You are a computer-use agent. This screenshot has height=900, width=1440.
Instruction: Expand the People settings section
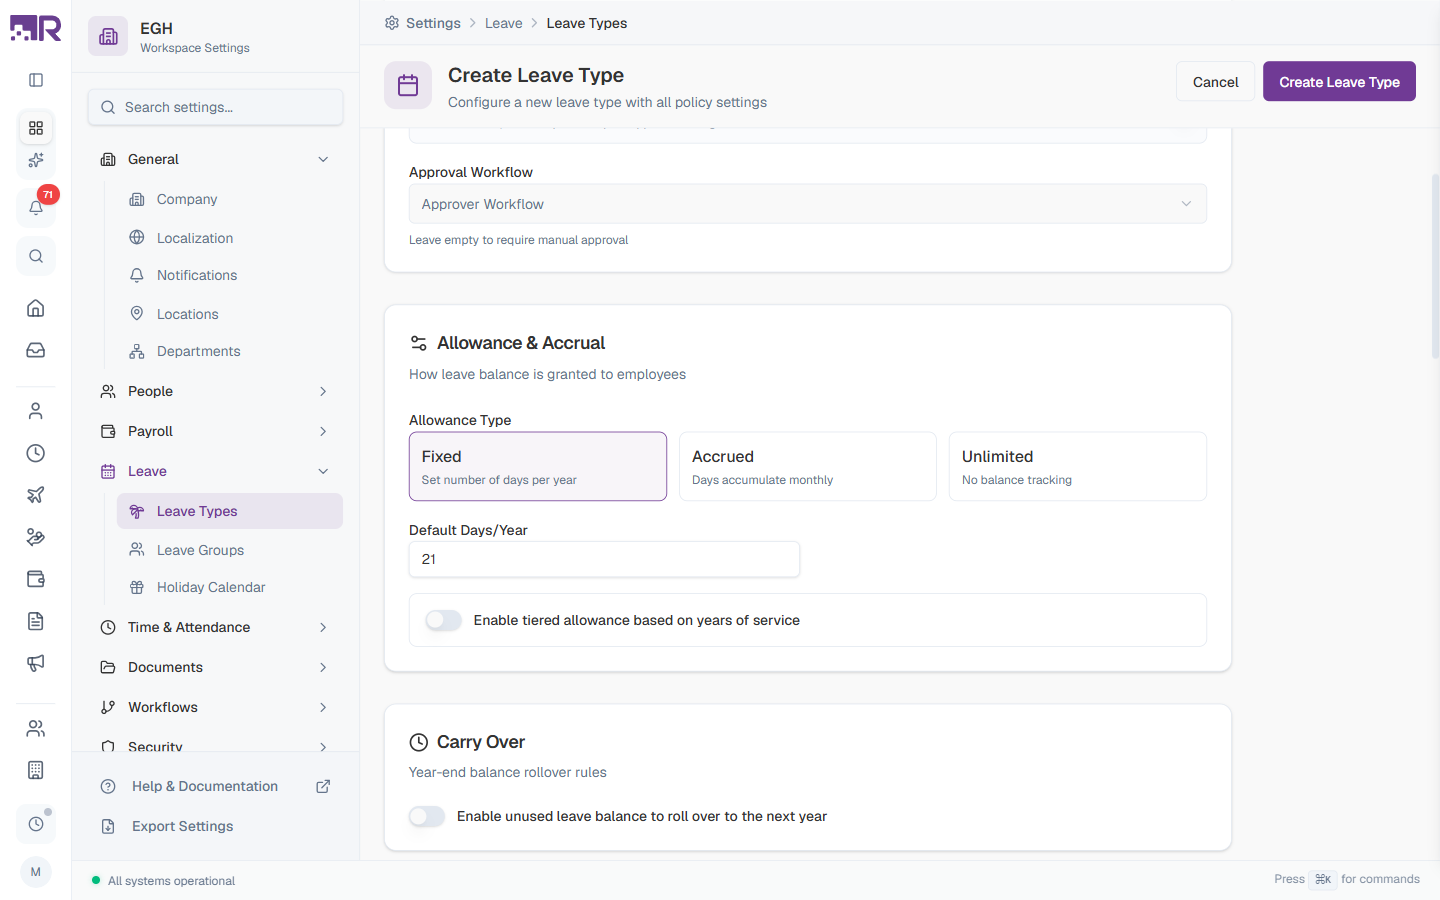click(216, 391)
